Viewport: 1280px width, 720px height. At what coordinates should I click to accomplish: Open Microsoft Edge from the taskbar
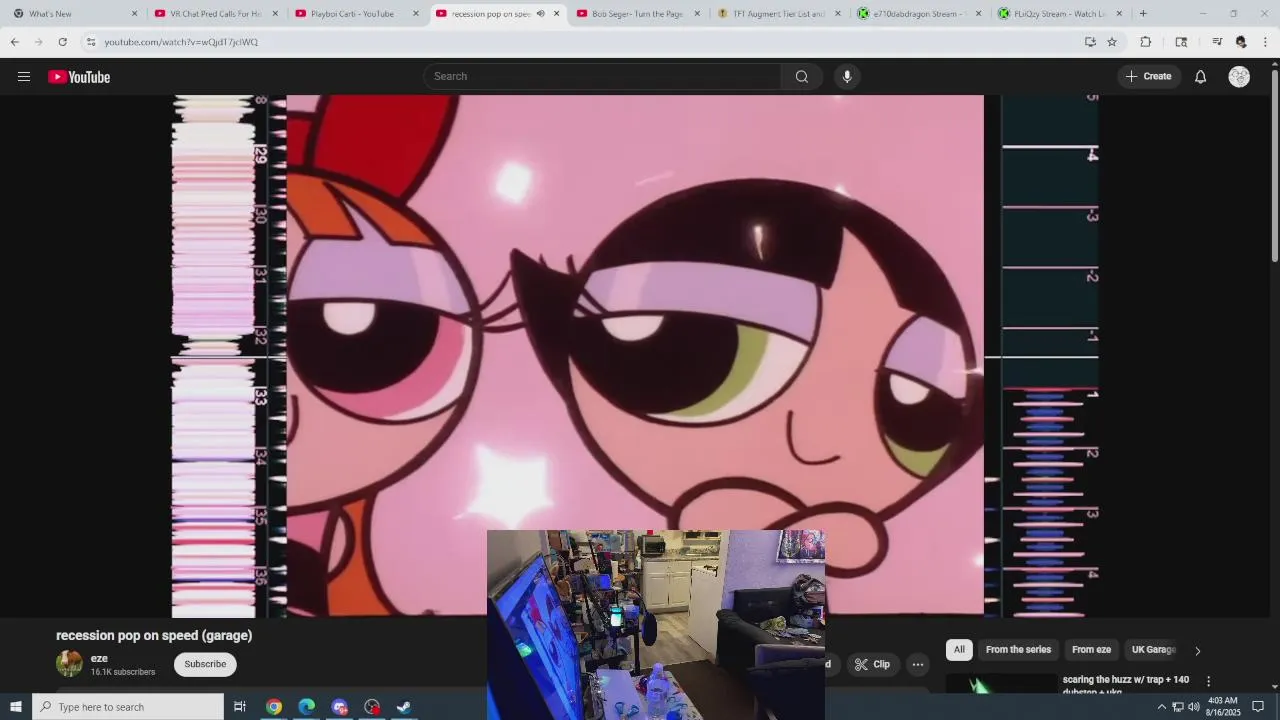(x=307, y=707)
